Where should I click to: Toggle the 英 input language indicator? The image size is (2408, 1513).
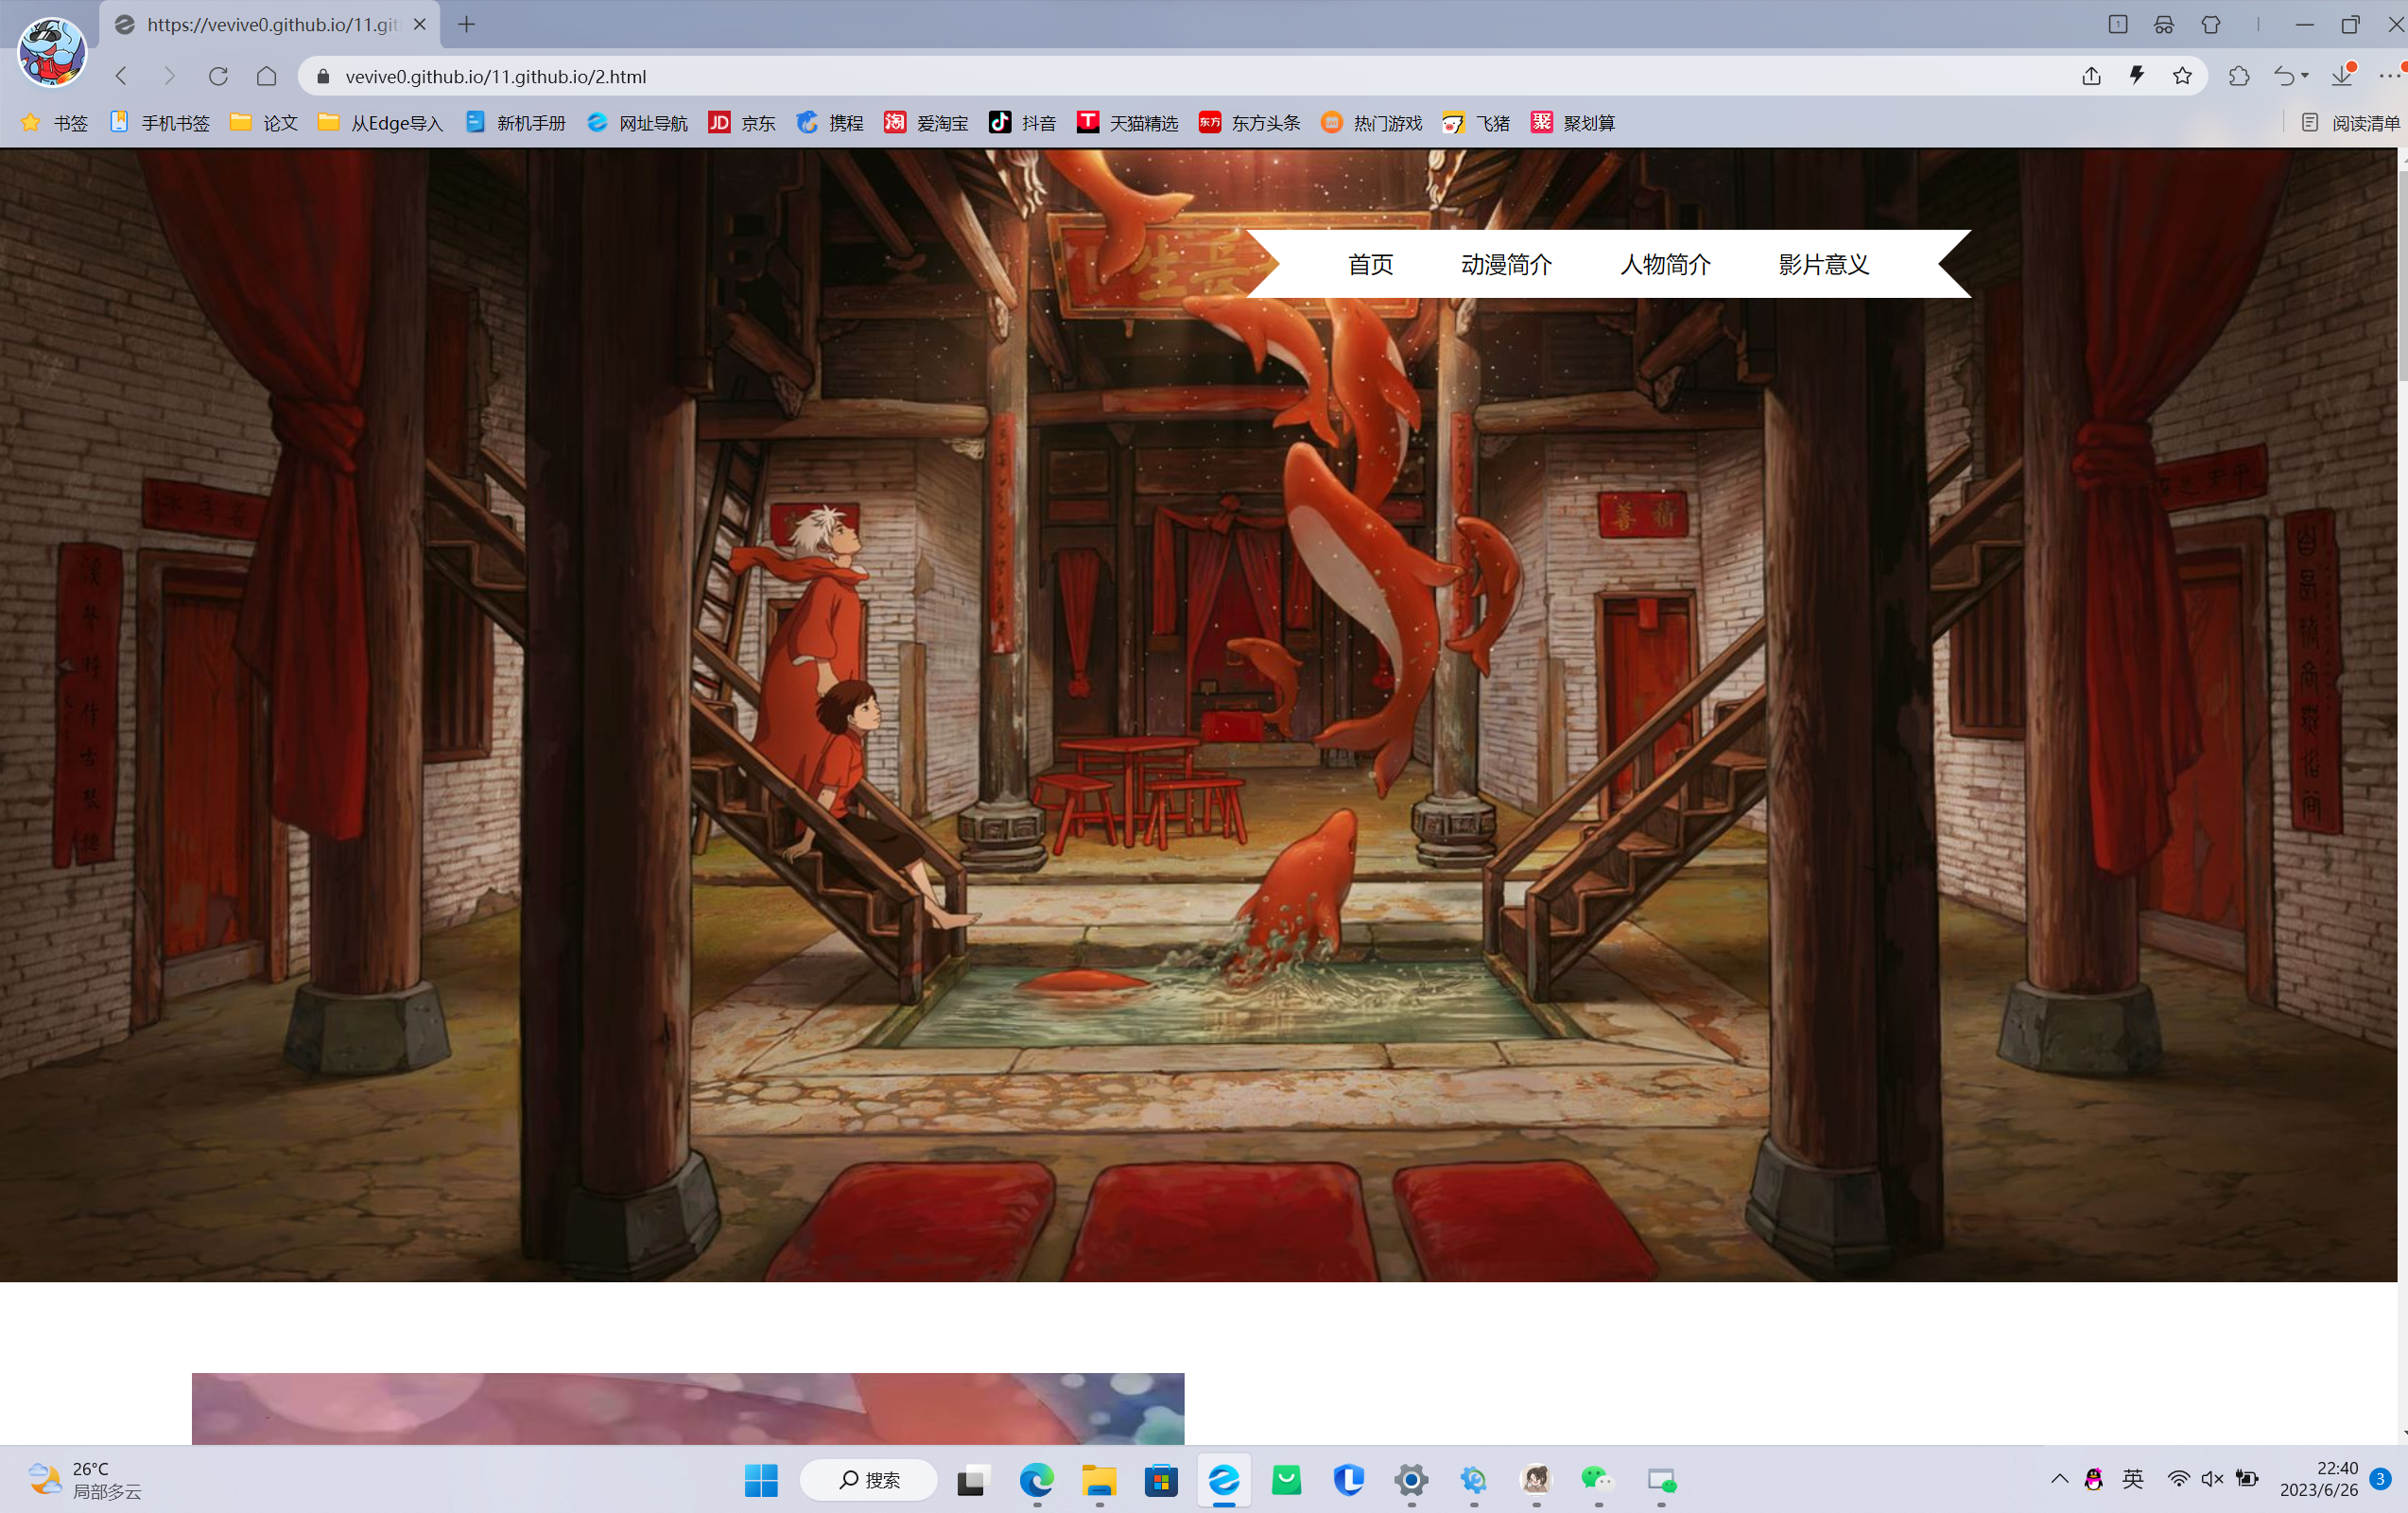click(2132, 1479)
